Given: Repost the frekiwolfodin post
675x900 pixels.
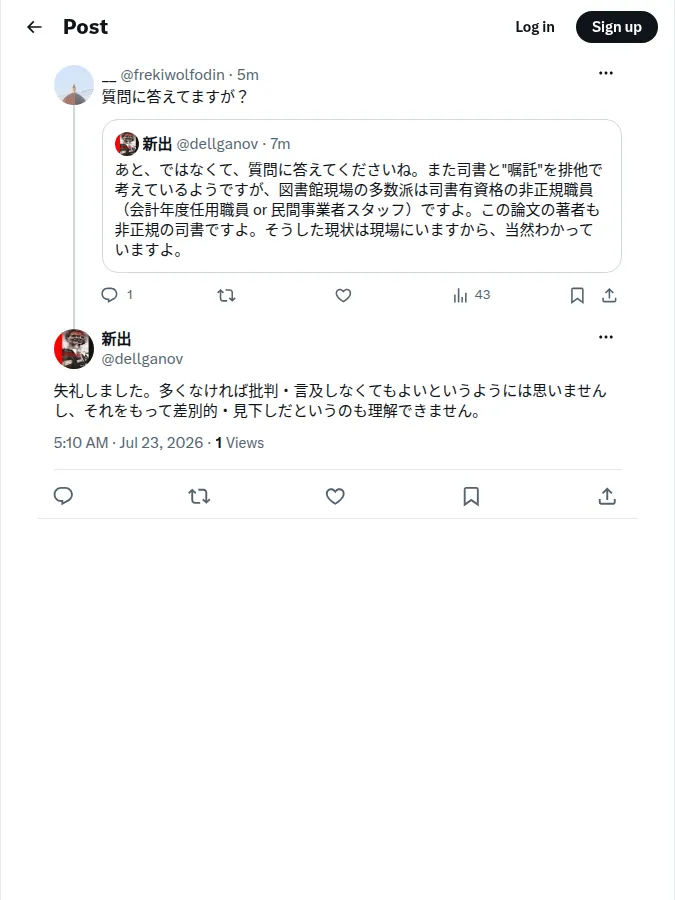Looking at the screenshot, I should point(226,296).
